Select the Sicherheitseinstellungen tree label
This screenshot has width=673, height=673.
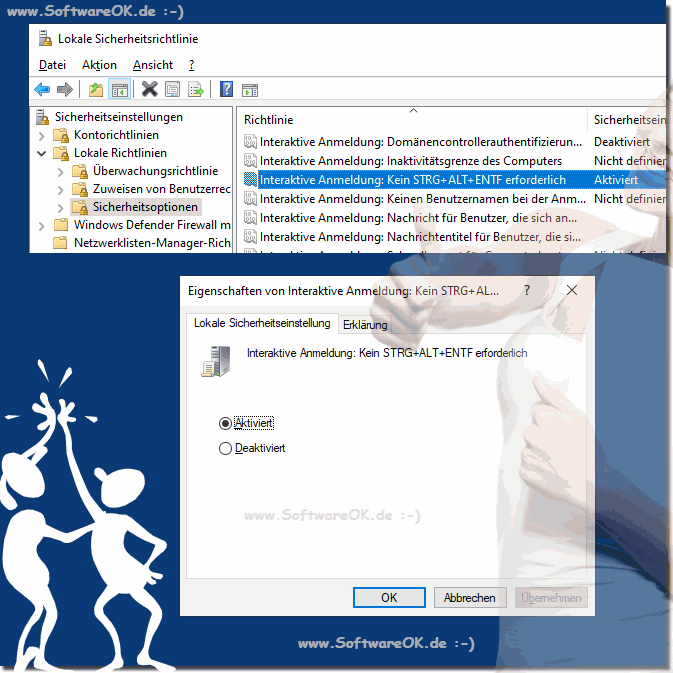(x=119, y=117)
